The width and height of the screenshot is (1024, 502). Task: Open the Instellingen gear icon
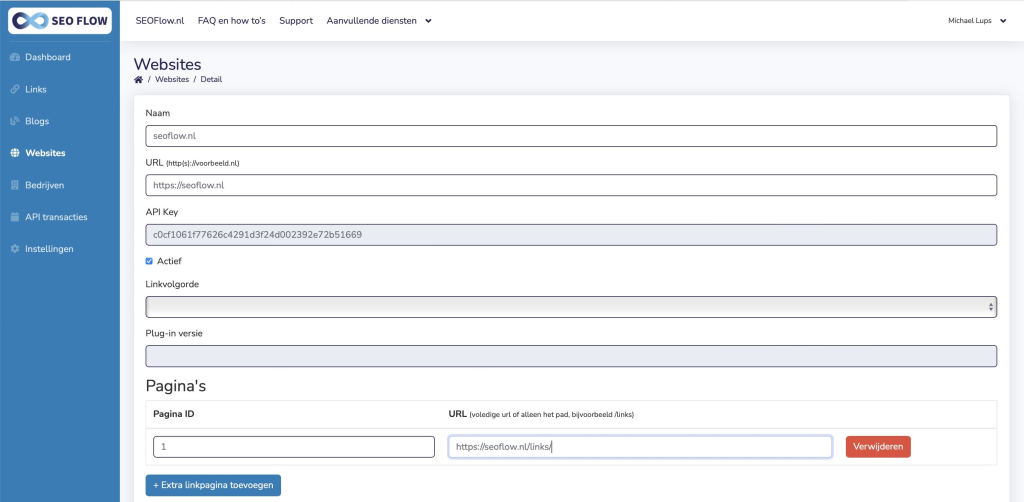(15, 249)
